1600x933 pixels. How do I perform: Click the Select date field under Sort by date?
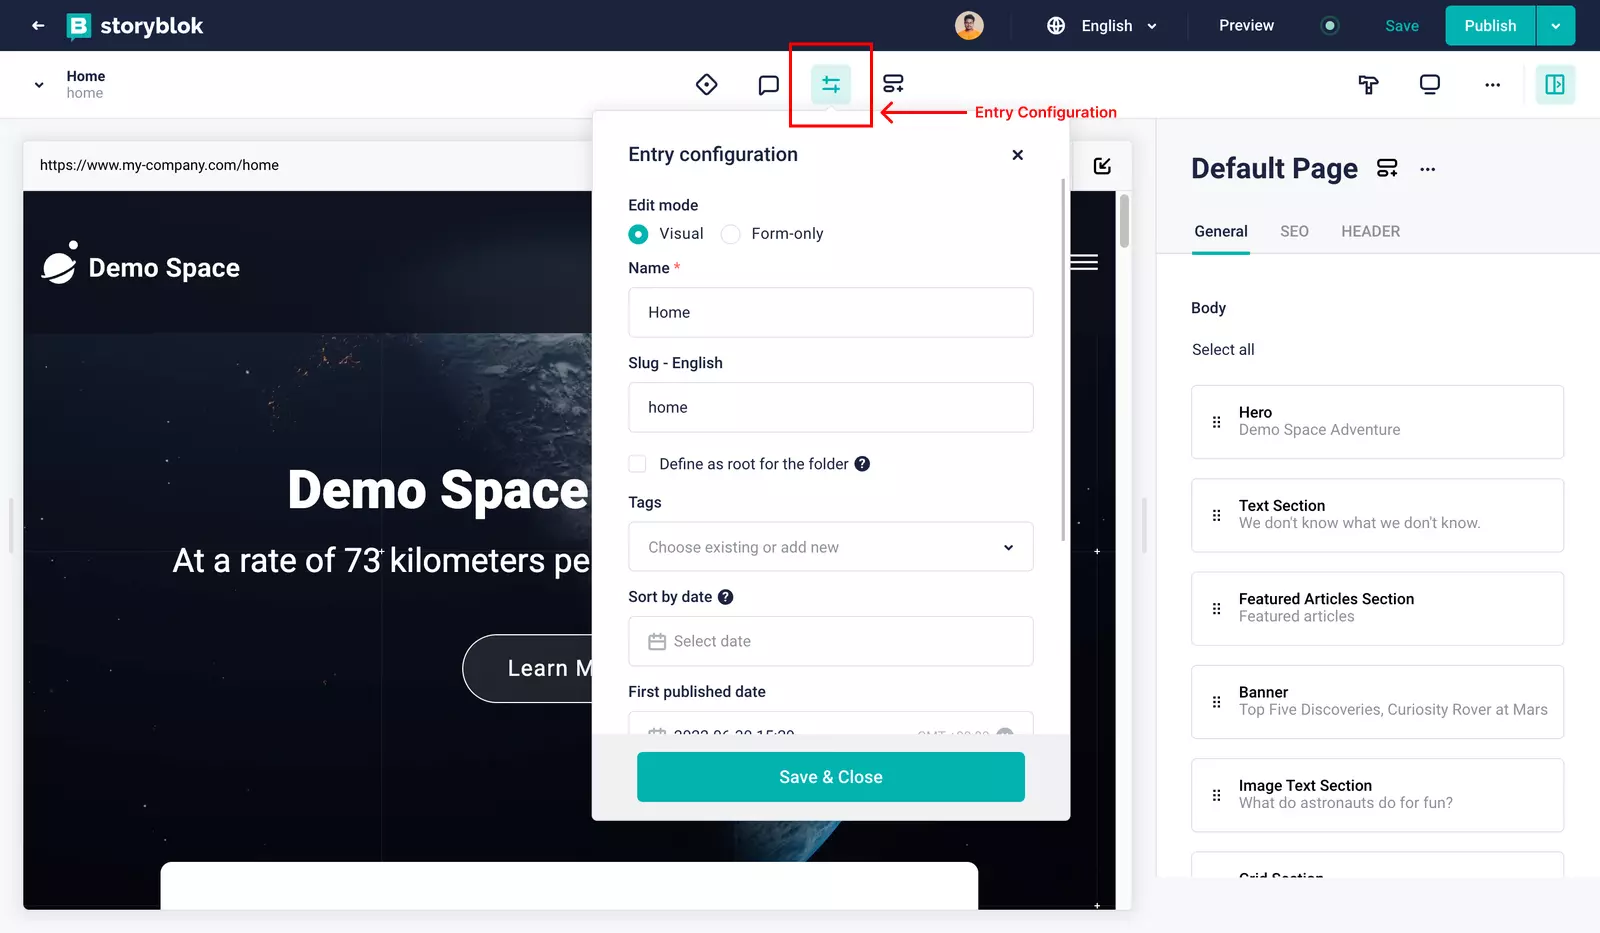[830, 641]
